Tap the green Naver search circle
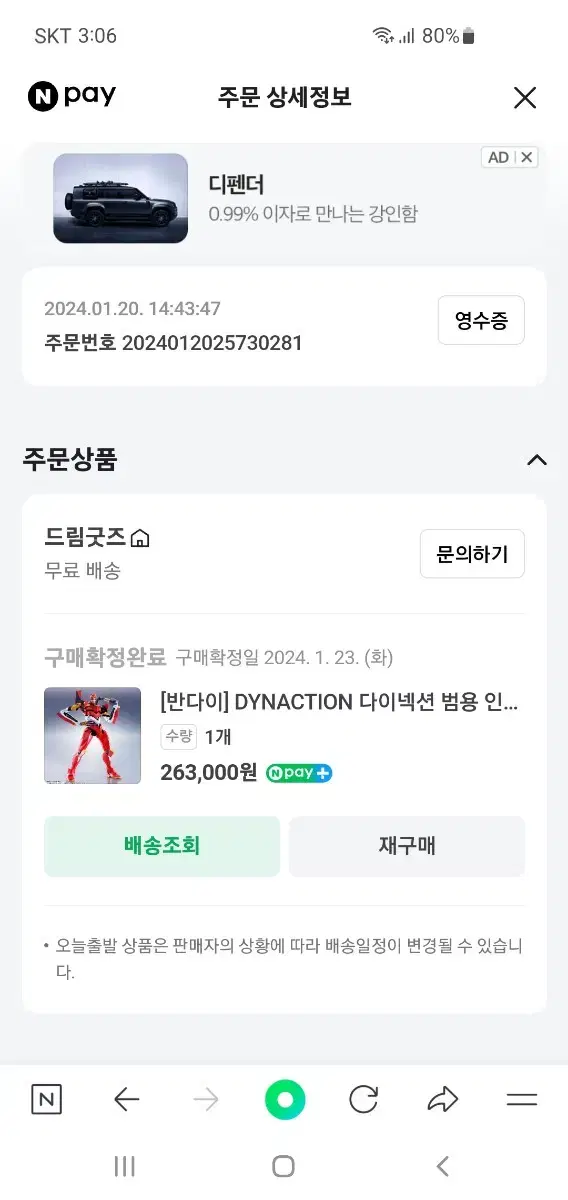The height and width of the screenshot is (1200, 568). tap(285, 1101)
